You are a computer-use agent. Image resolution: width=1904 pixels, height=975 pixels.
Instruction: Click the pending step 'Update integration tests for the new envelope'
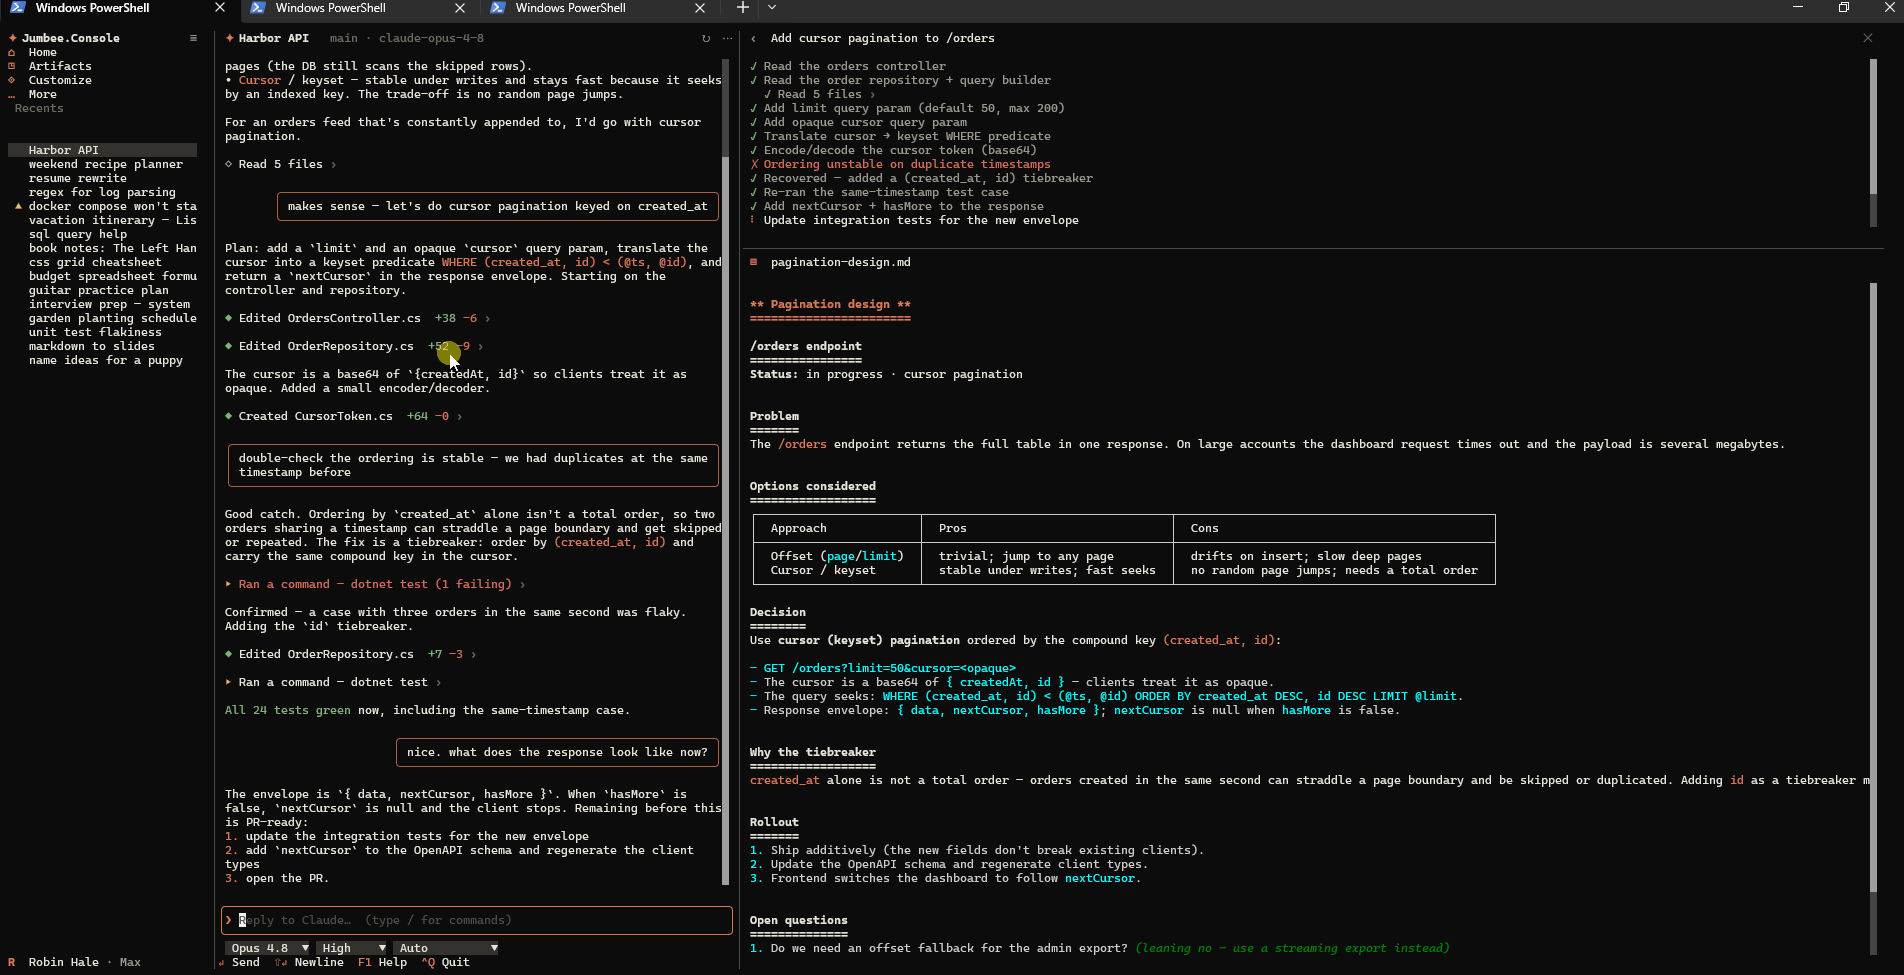(x=920, y=220)
